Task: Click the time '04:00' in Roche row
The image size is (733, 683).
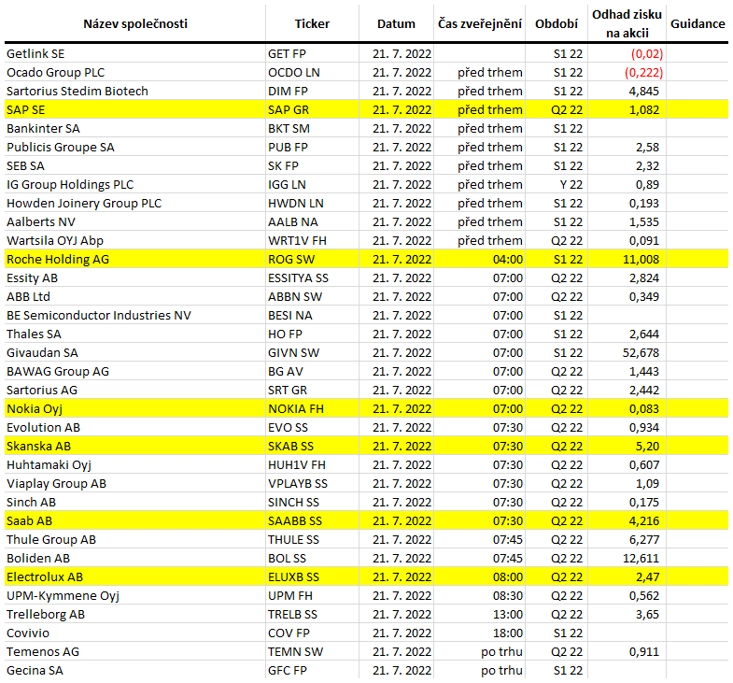Action: pos(508,259)
